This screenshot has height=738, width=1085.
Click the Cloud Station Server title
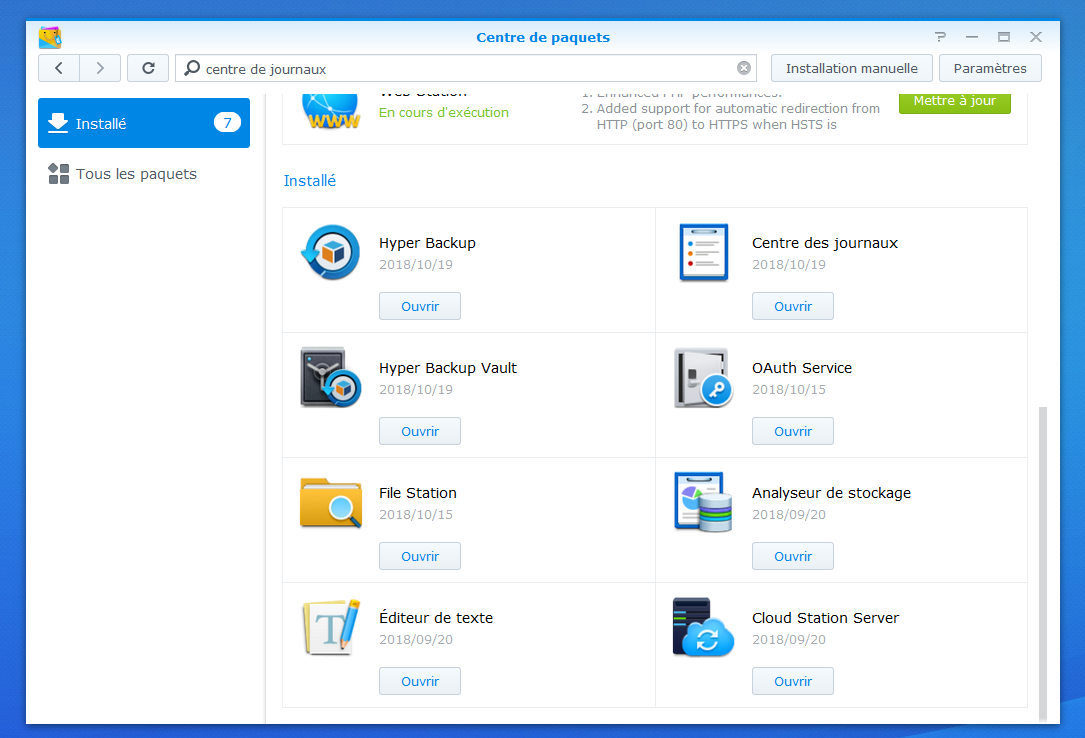click(x=826, y=618)
